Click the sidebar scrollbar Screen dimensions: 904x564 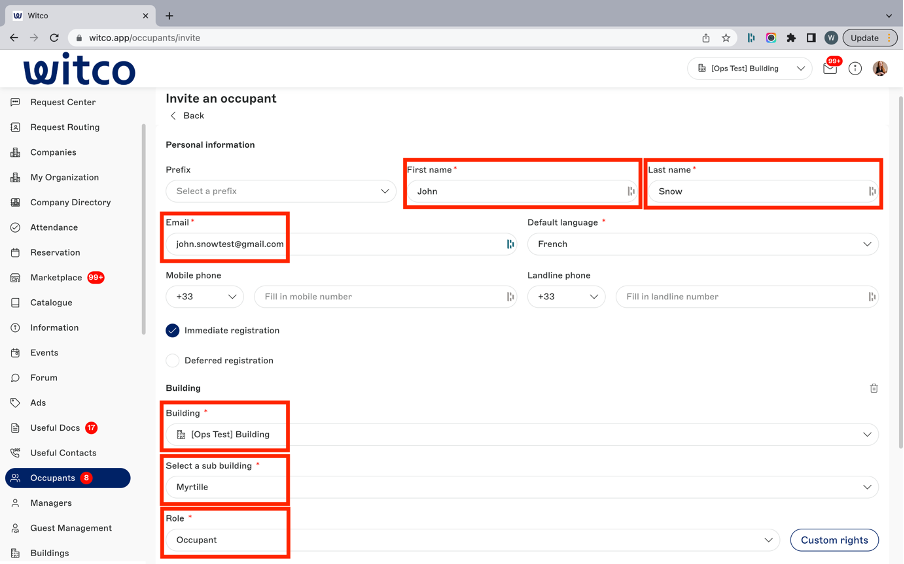click(144, 229)
